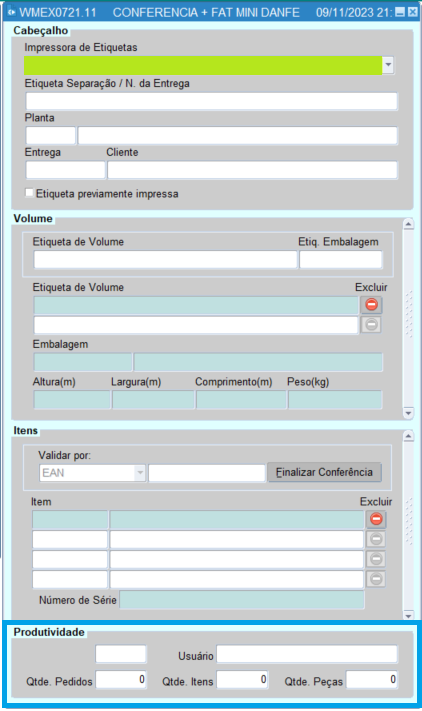Click the Qtde. Pedidos field

[x=121, y=680]
